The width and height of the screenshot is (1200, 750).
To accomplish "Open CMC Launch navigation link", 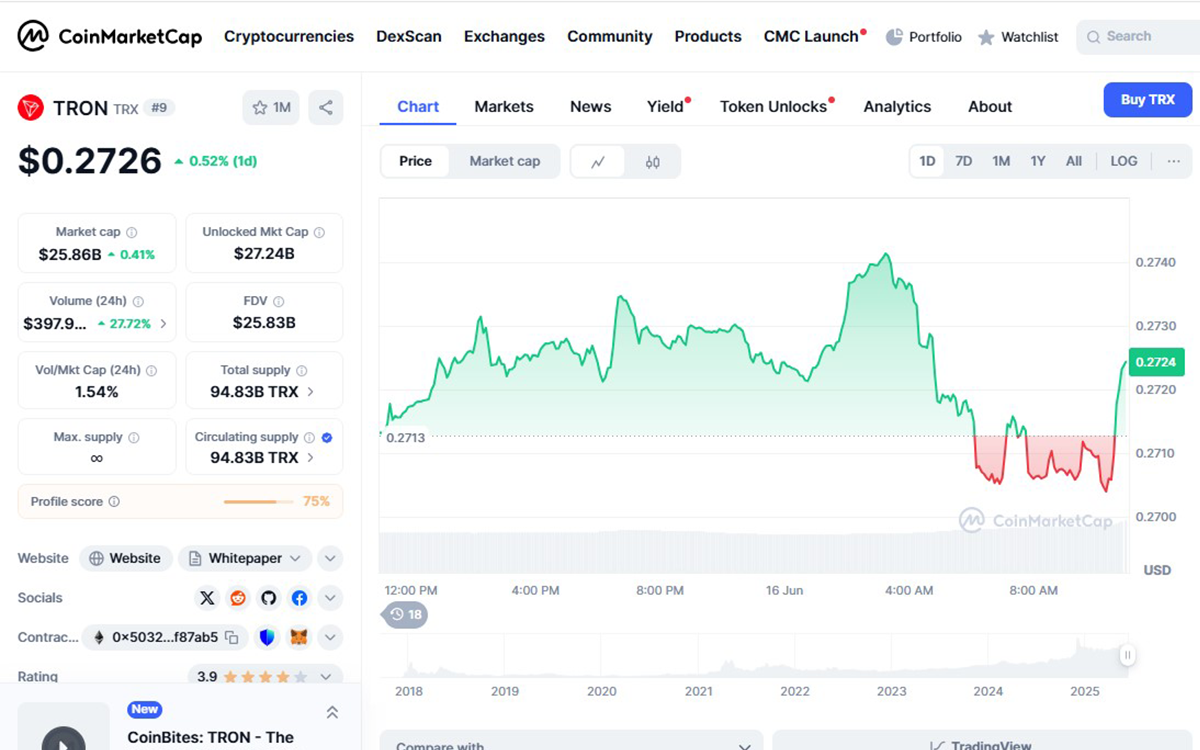I will pos(812,37).
